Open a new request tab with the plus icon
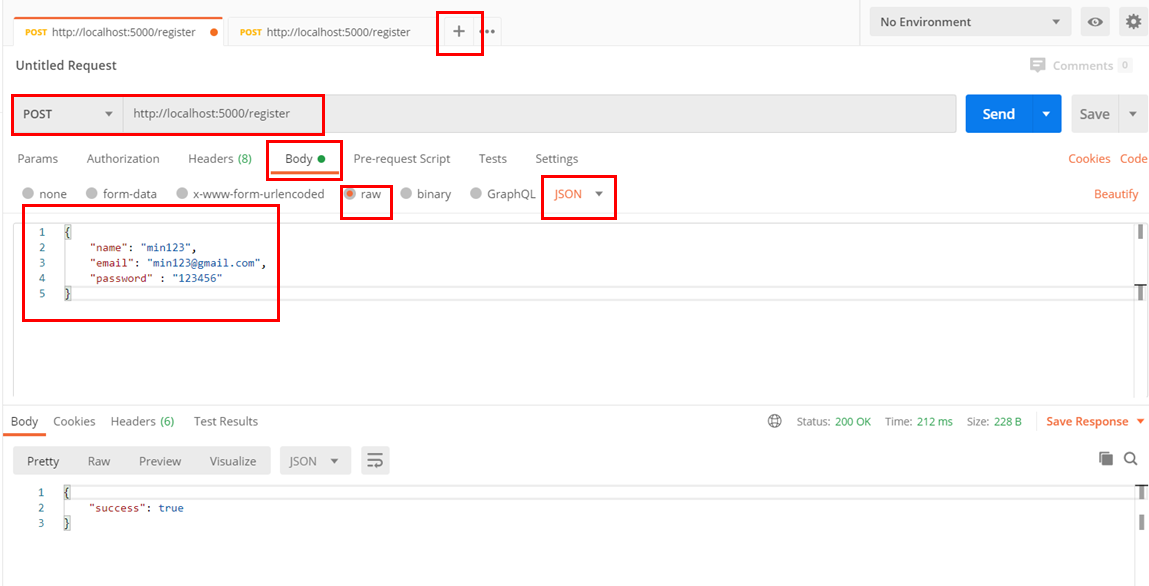Image resolution: width=1149 pixels, height=586 pixels. tap(459, 31)
